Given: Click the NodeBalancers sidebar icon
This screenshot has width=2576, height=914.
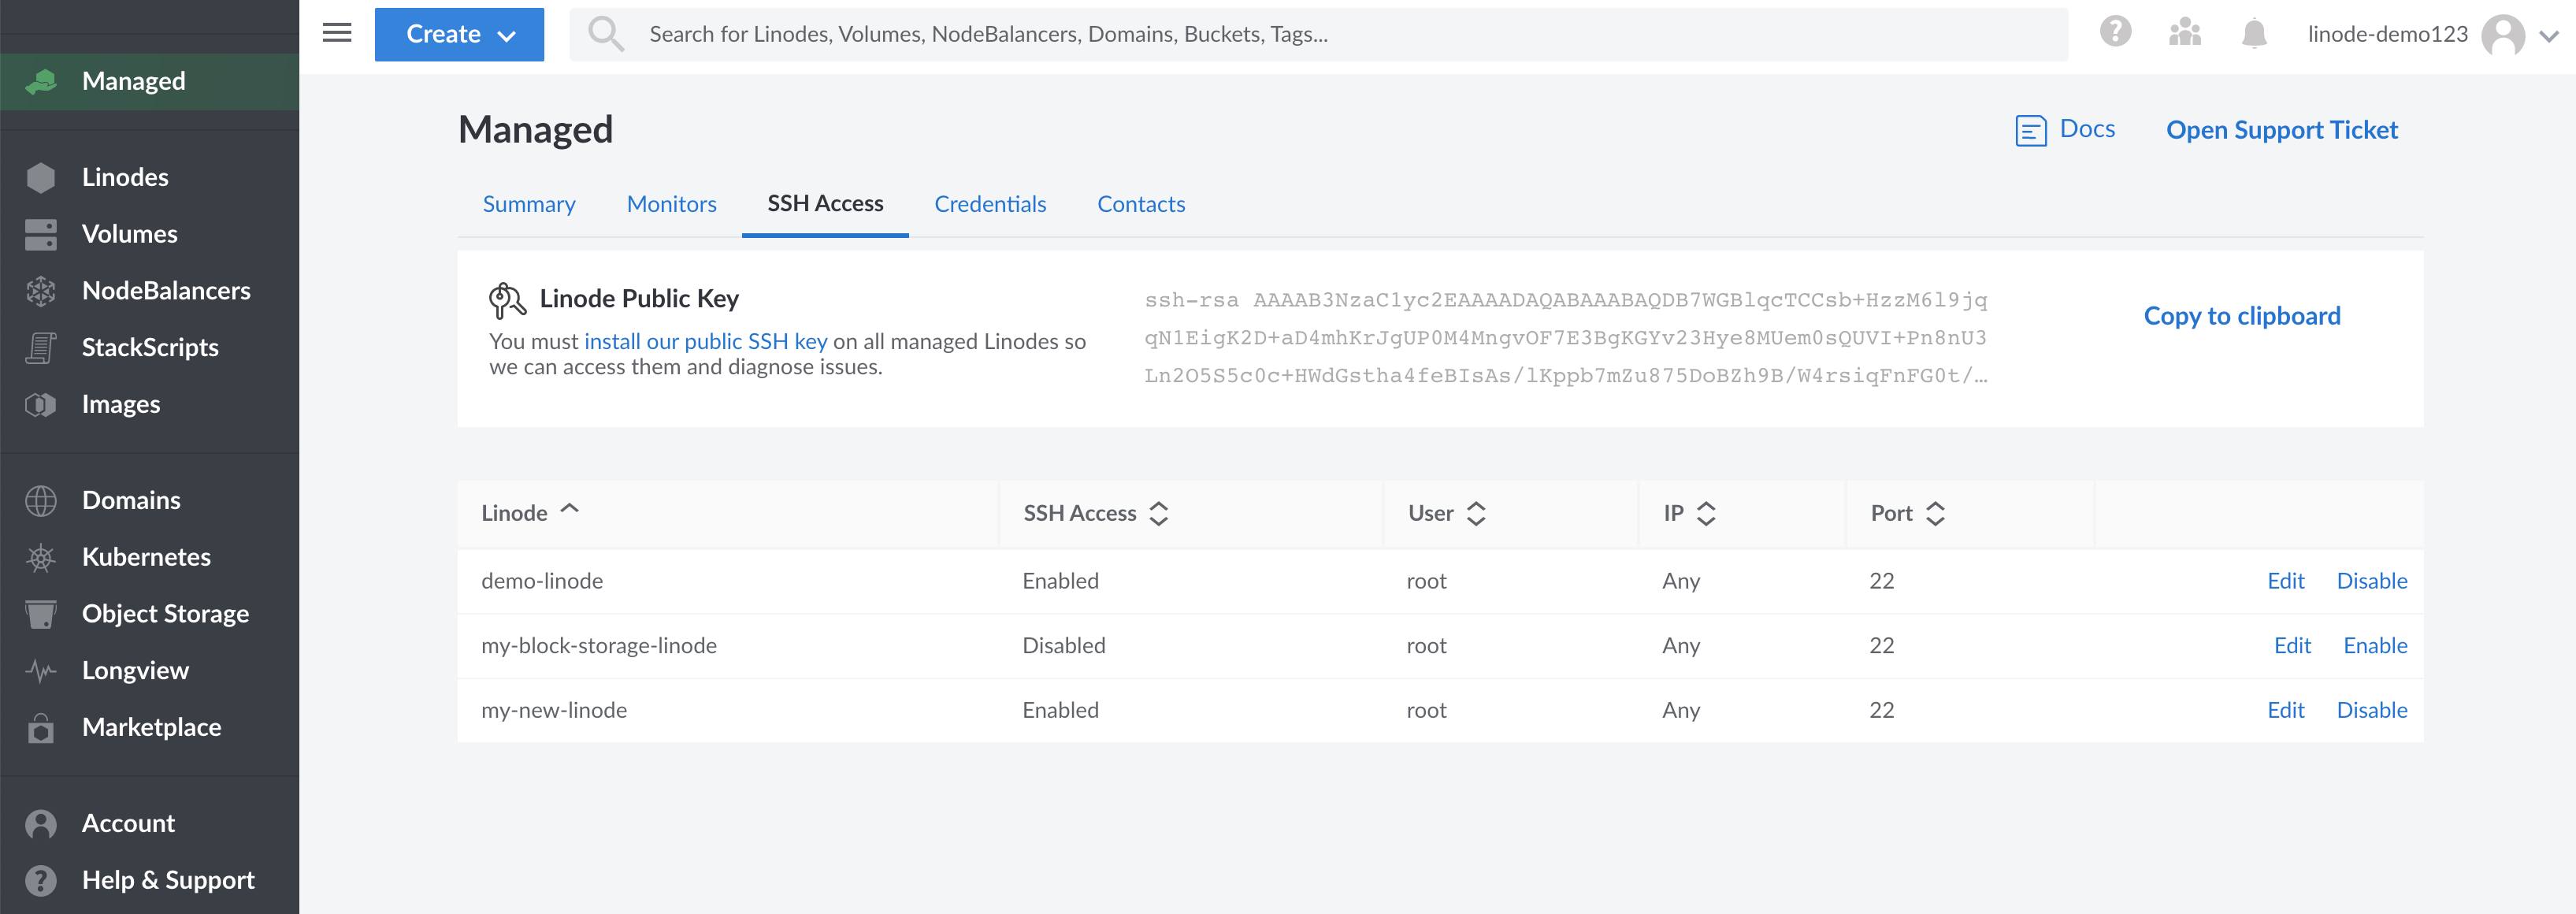Looking at the screenshot, I should (41, 290).
